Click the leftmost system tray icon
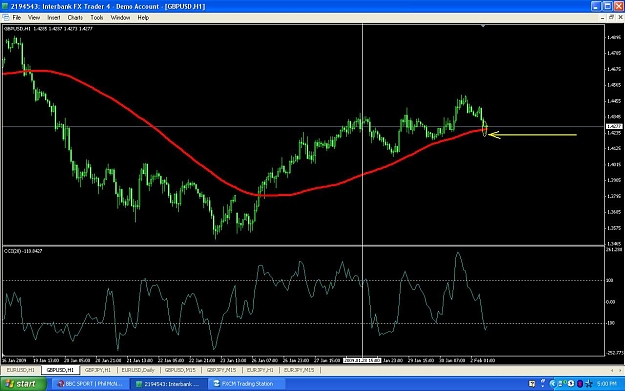The width and height of the screenshot is (625, 391). [532, 384]
